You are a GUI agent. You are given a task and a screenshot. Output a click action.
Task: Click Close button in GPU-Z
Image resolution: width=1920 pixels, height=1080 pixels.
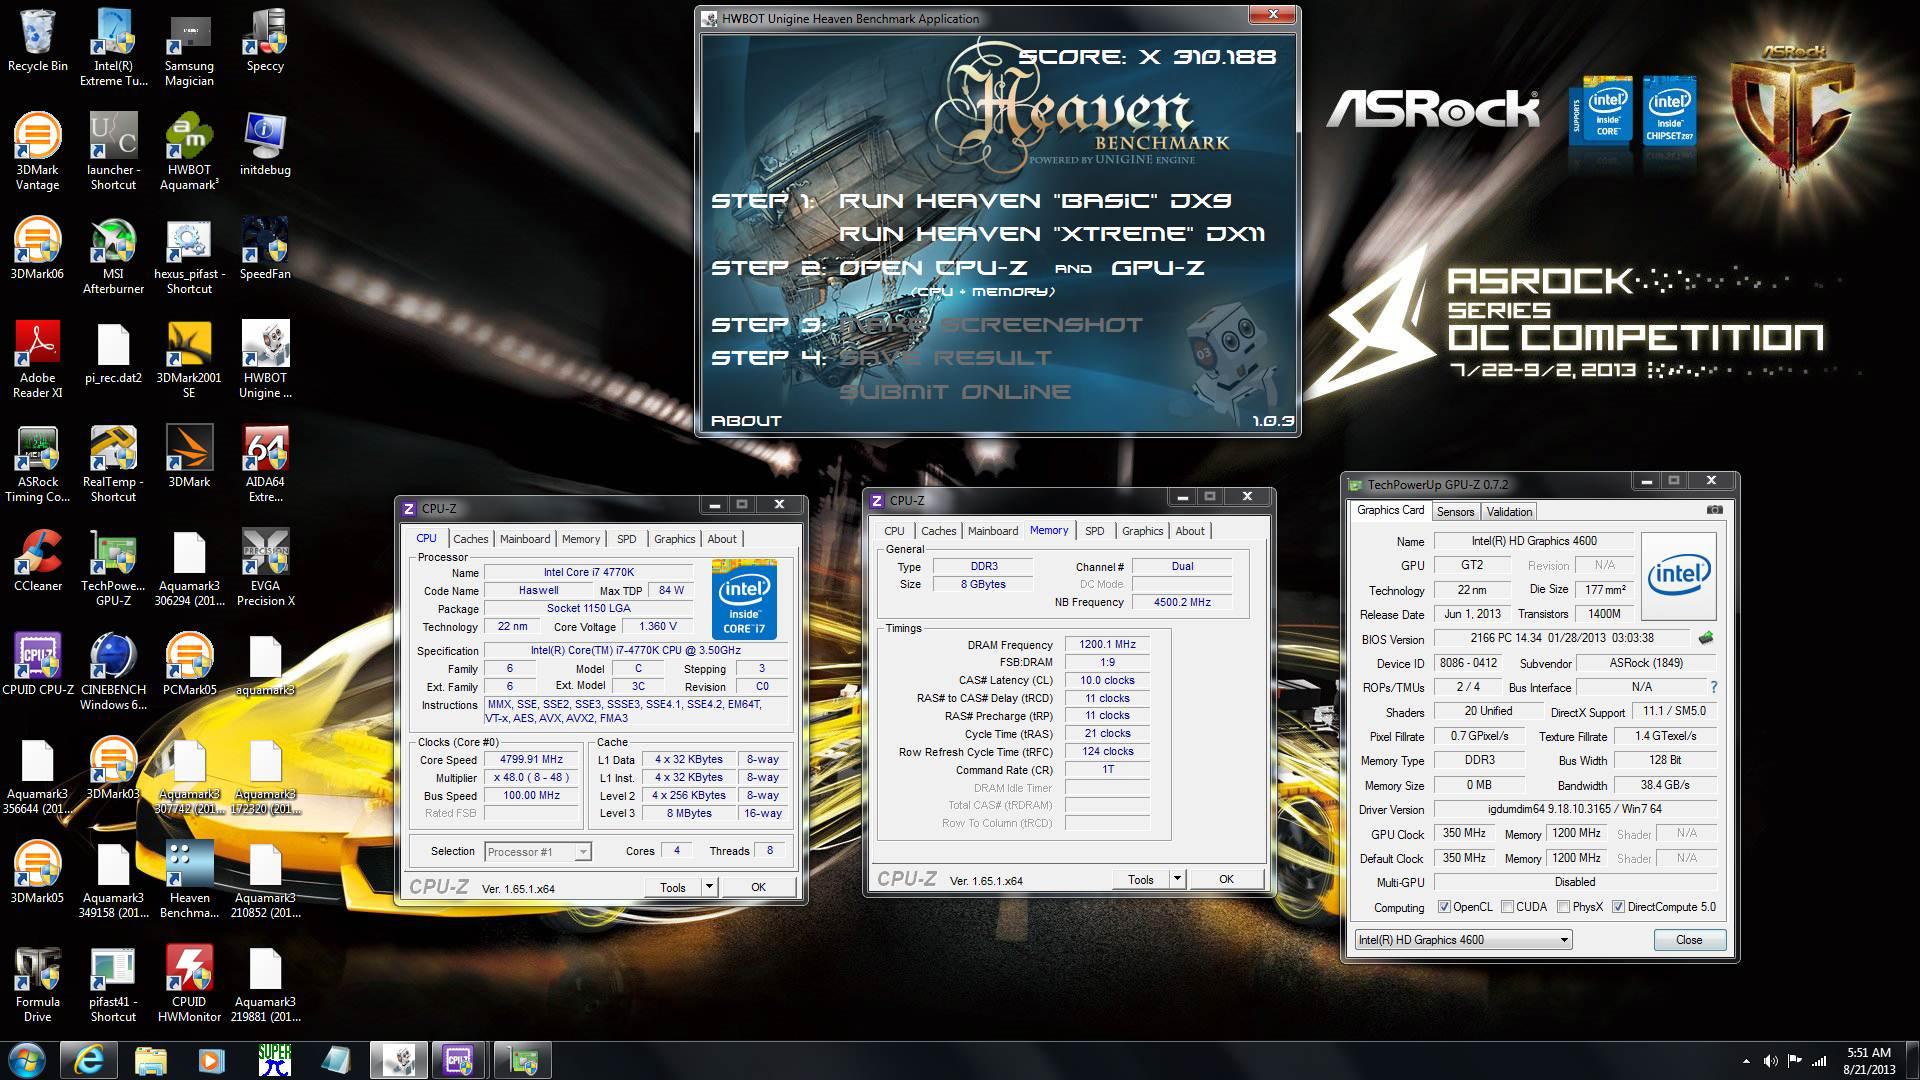click(x=1689, y=940)
